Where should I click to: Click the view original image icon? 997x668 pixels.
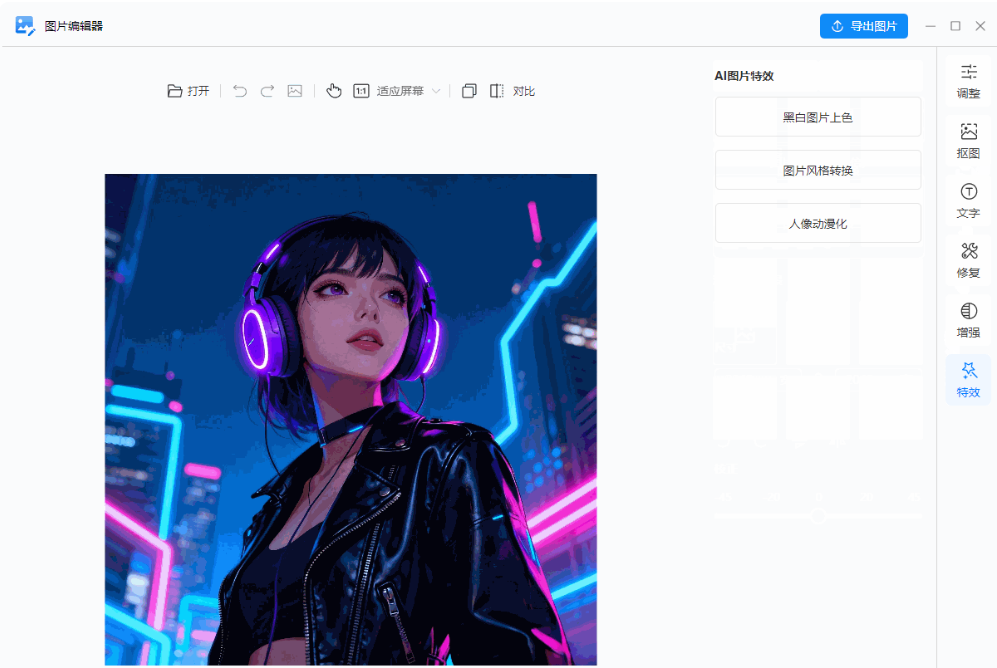pos(295,90)
